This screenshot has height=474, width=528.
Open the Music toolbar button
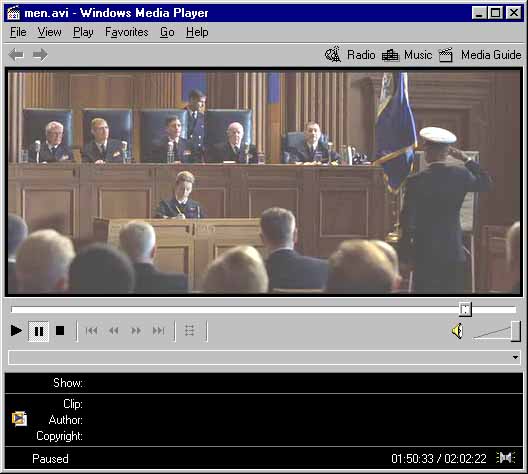[407, 55]
